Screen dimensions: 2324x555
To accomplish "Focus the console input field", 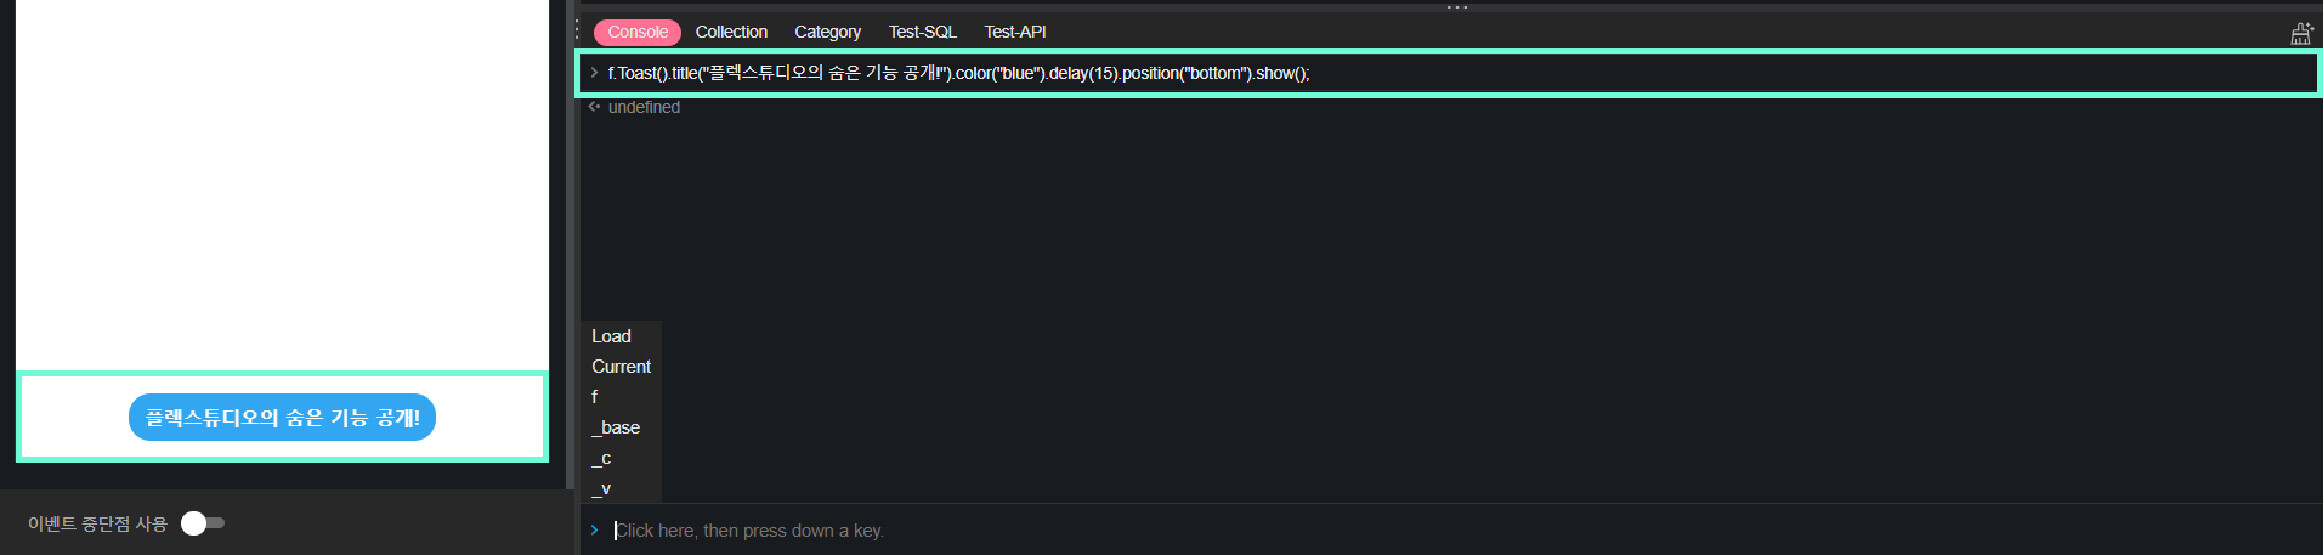I will tap(1460, 530).
